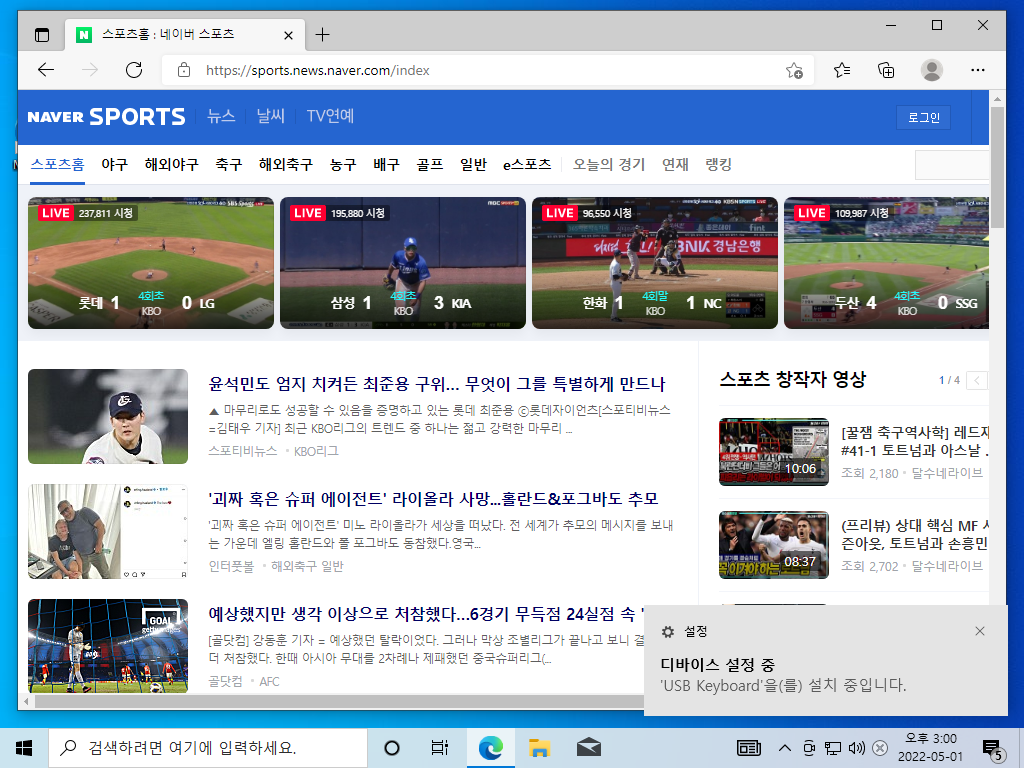Click the 로그인 button
Screen dimensions: 1024x768
click(923, 118)
